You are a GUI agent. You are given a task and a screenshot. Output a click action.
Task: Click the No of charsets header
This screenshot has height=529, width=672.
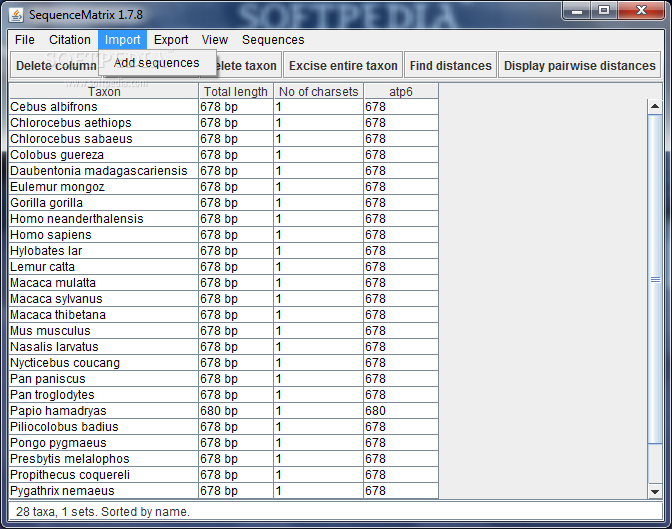(318, 91)
